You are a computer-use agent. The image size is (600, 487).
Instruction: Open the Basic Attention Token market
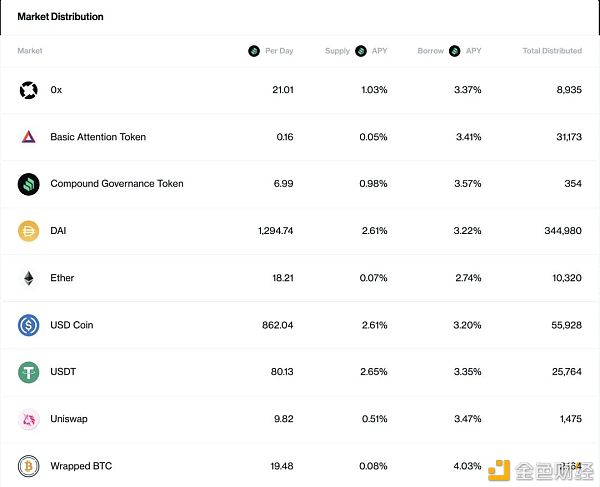[98, 137]
